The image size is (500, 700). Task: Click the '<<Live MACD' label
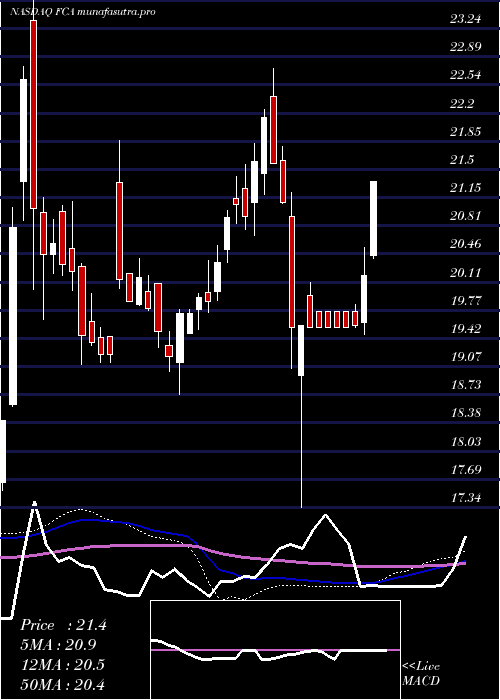[x=421, y=674]
